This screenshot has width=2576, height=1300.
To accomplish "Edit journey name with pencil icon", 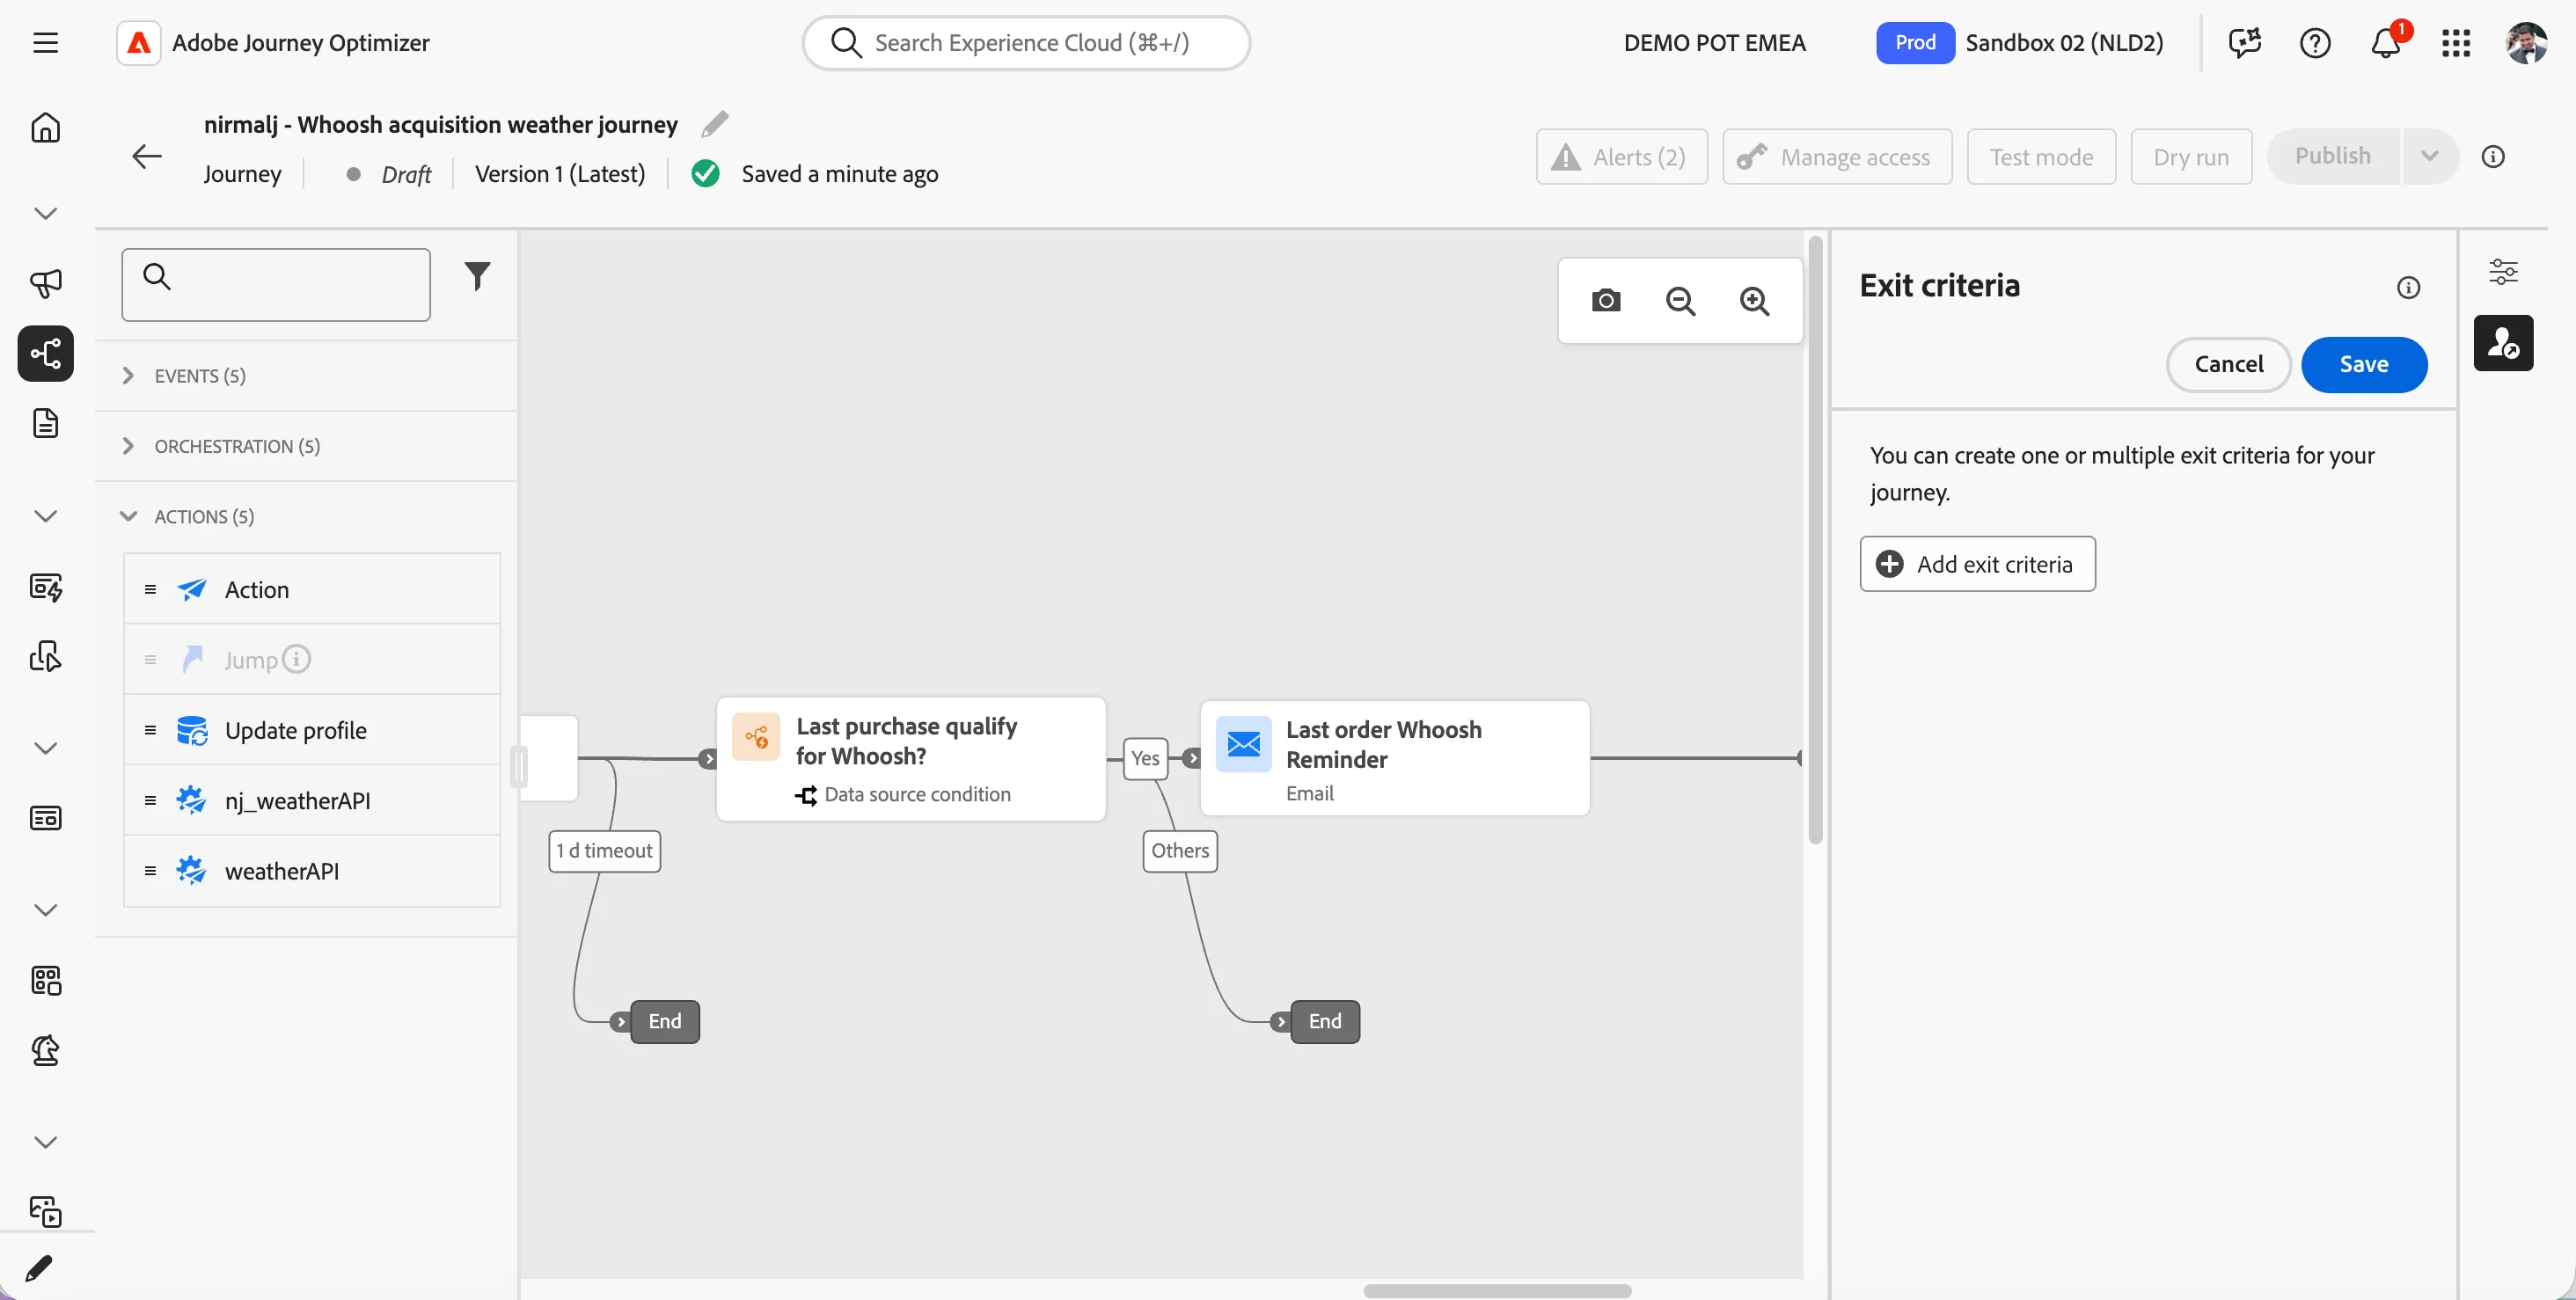I will click(x=715, y=124).
